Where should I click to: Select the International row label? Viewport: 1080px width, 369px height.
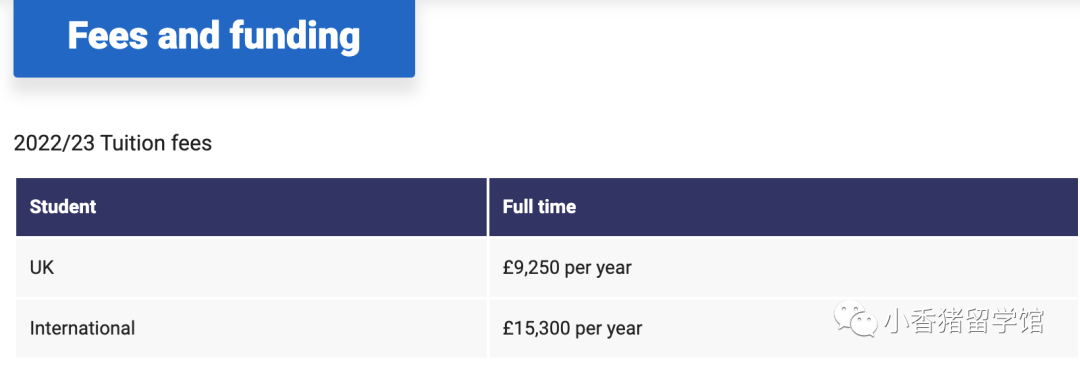click(x=82, y=328)
